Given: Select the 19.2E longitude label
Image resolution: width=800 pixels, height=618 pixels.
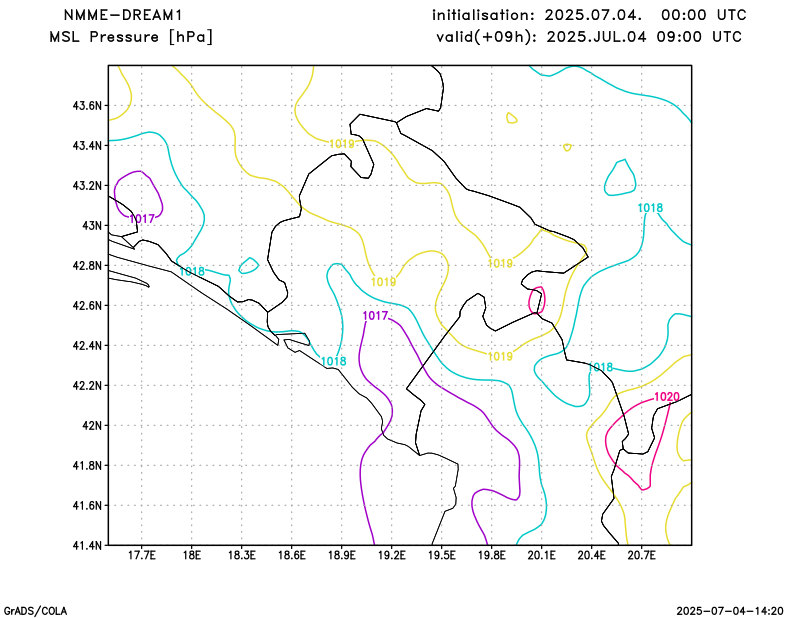Looking at the screenshot, I should click(x=391, y=555).
